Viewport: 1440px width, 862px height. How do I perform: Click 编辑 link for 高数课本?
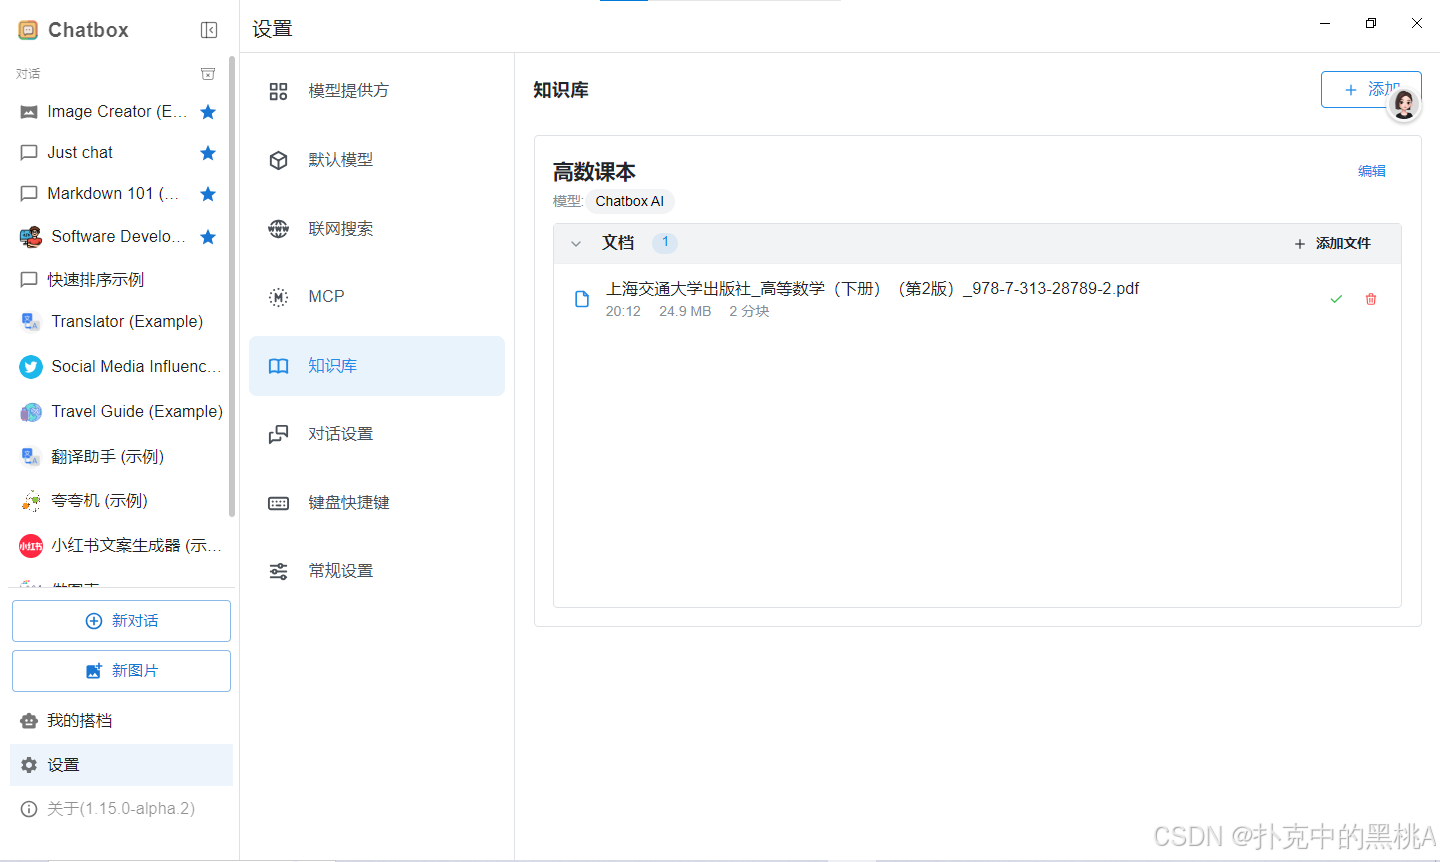tap(1371, 171)
